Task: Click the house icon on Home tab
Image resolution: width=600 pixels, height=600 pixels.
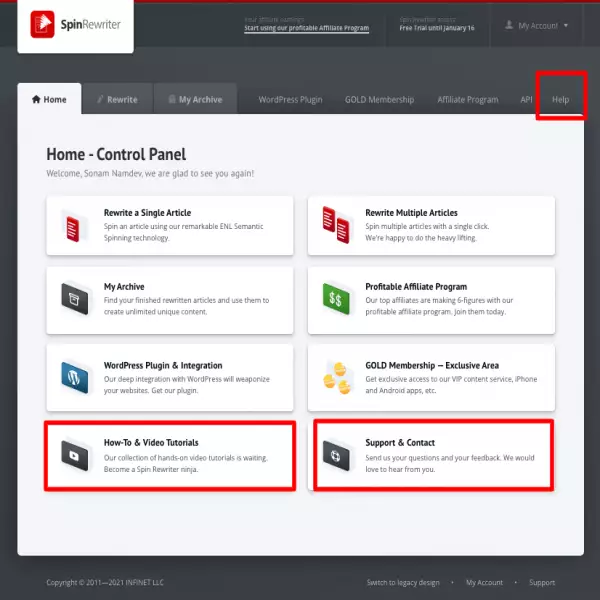Action: coord(36,99)
